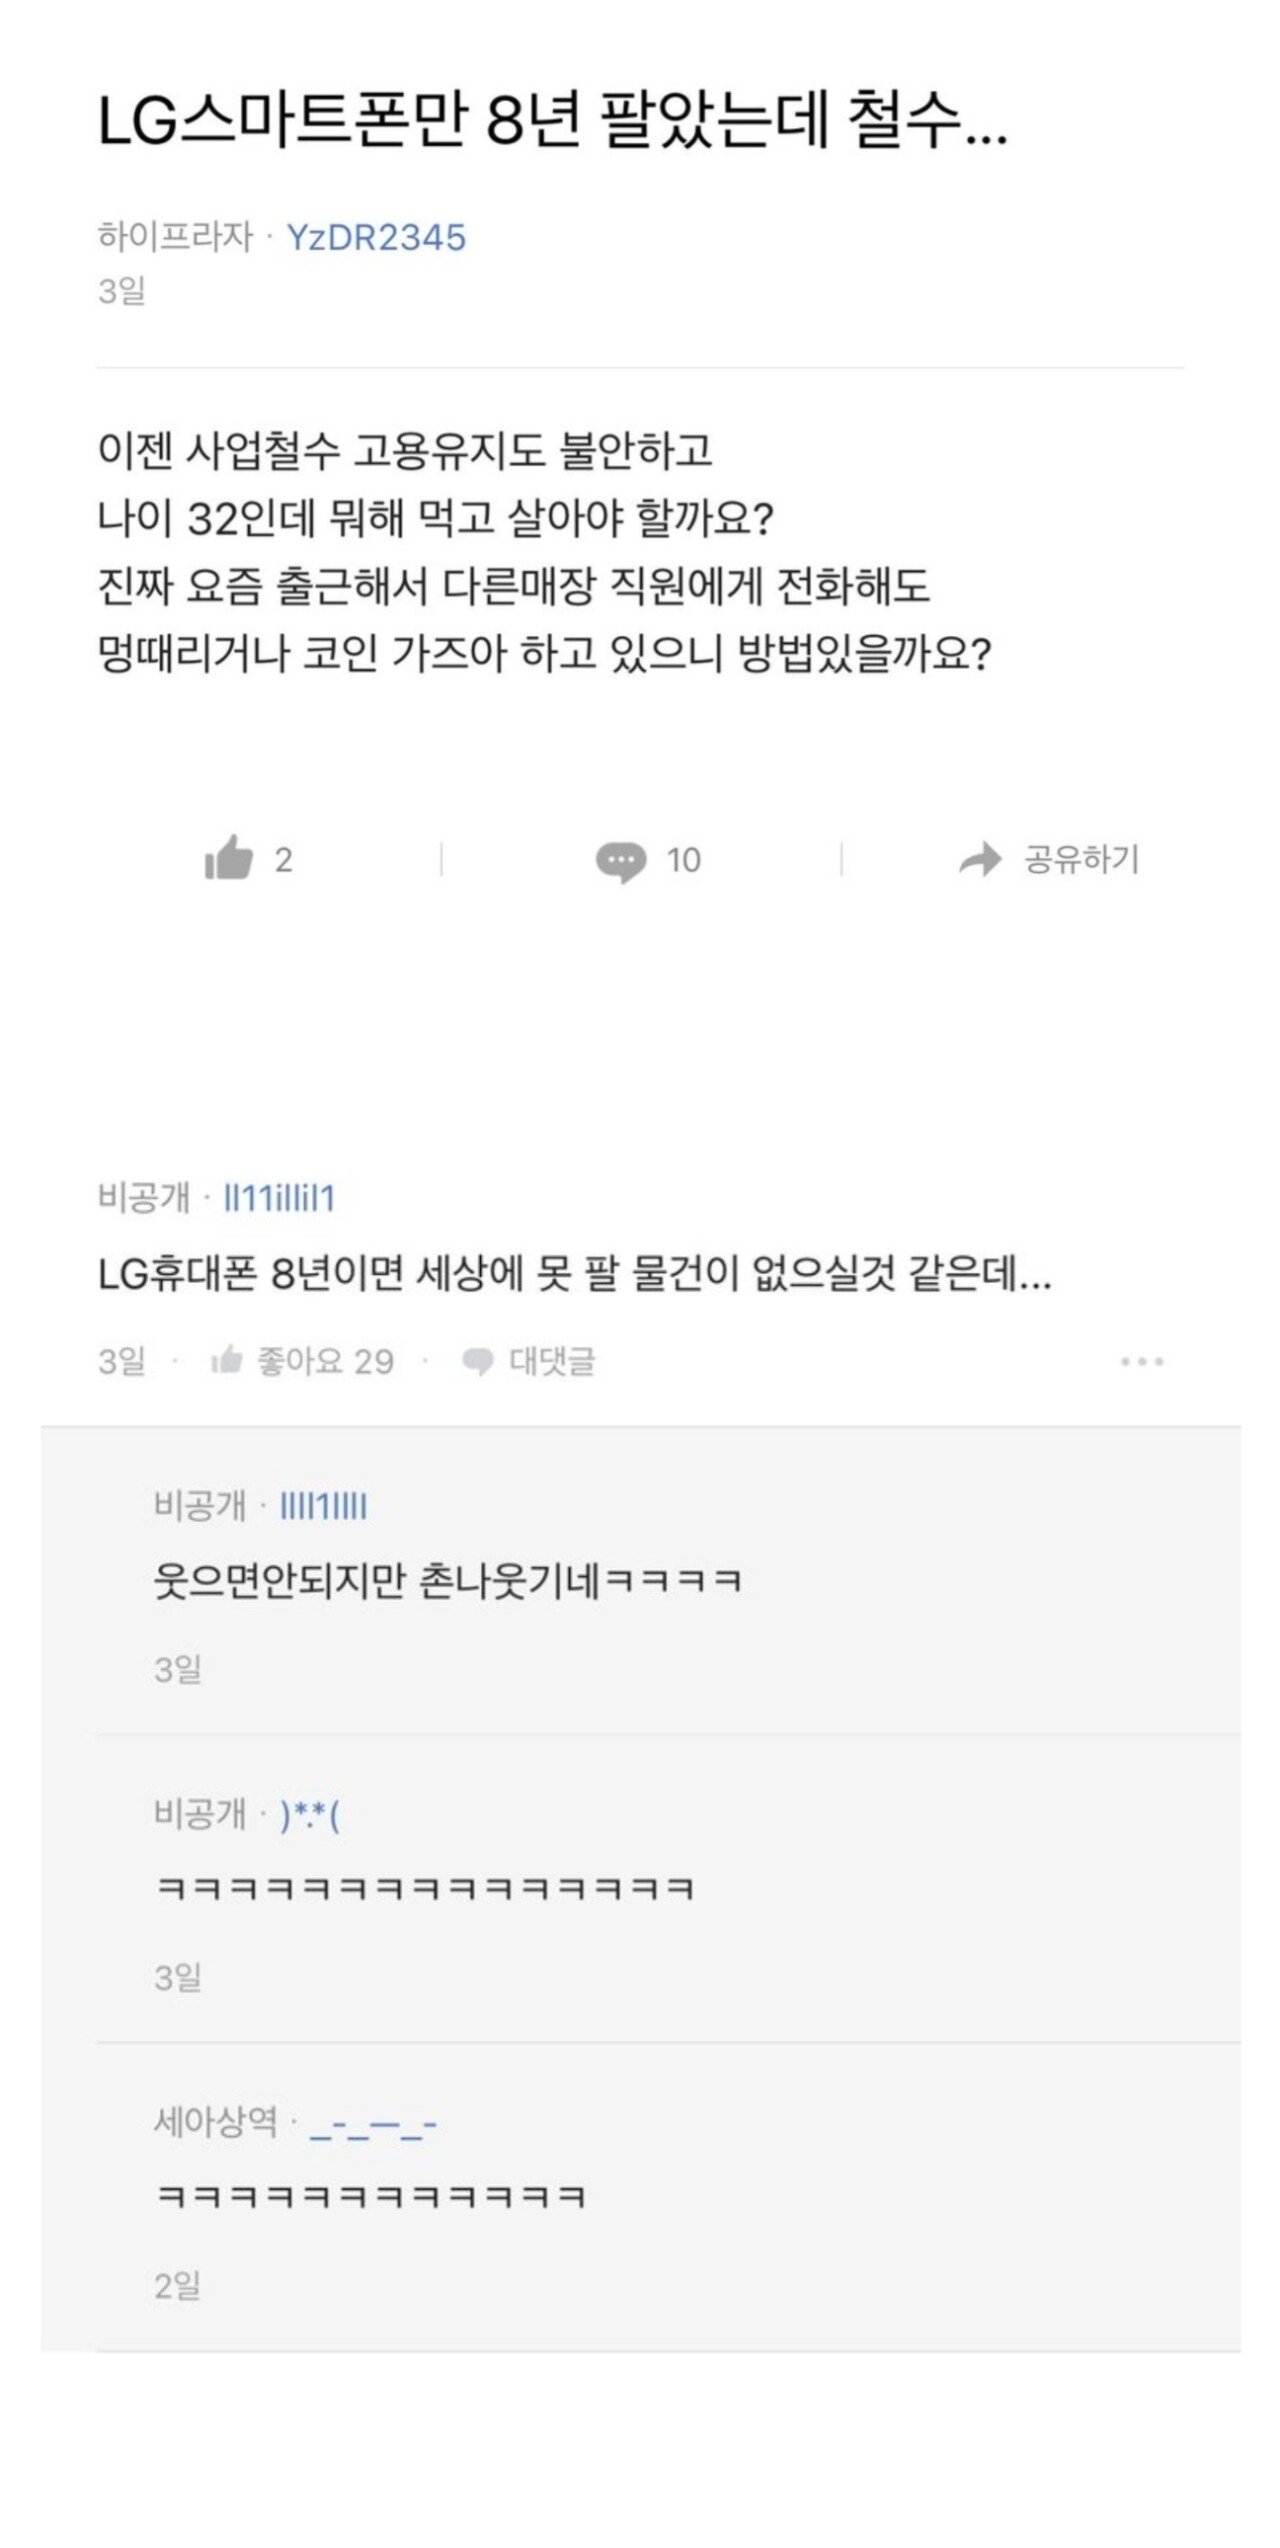The height and width of the screenshot is (2548, 1280).
Task: Open author profile YzDR2345
Action: (x=376, y=237)
